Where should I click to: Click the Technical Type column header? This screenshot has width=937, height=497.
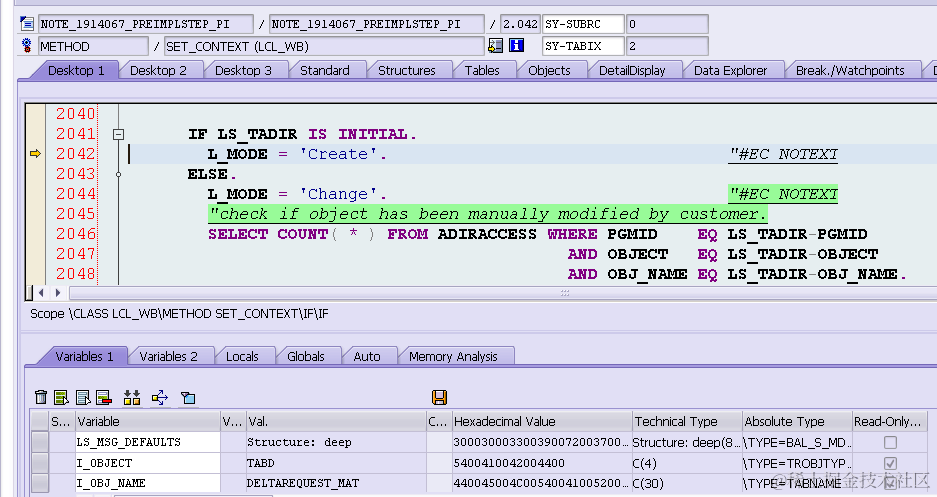(x=687, y=422)
